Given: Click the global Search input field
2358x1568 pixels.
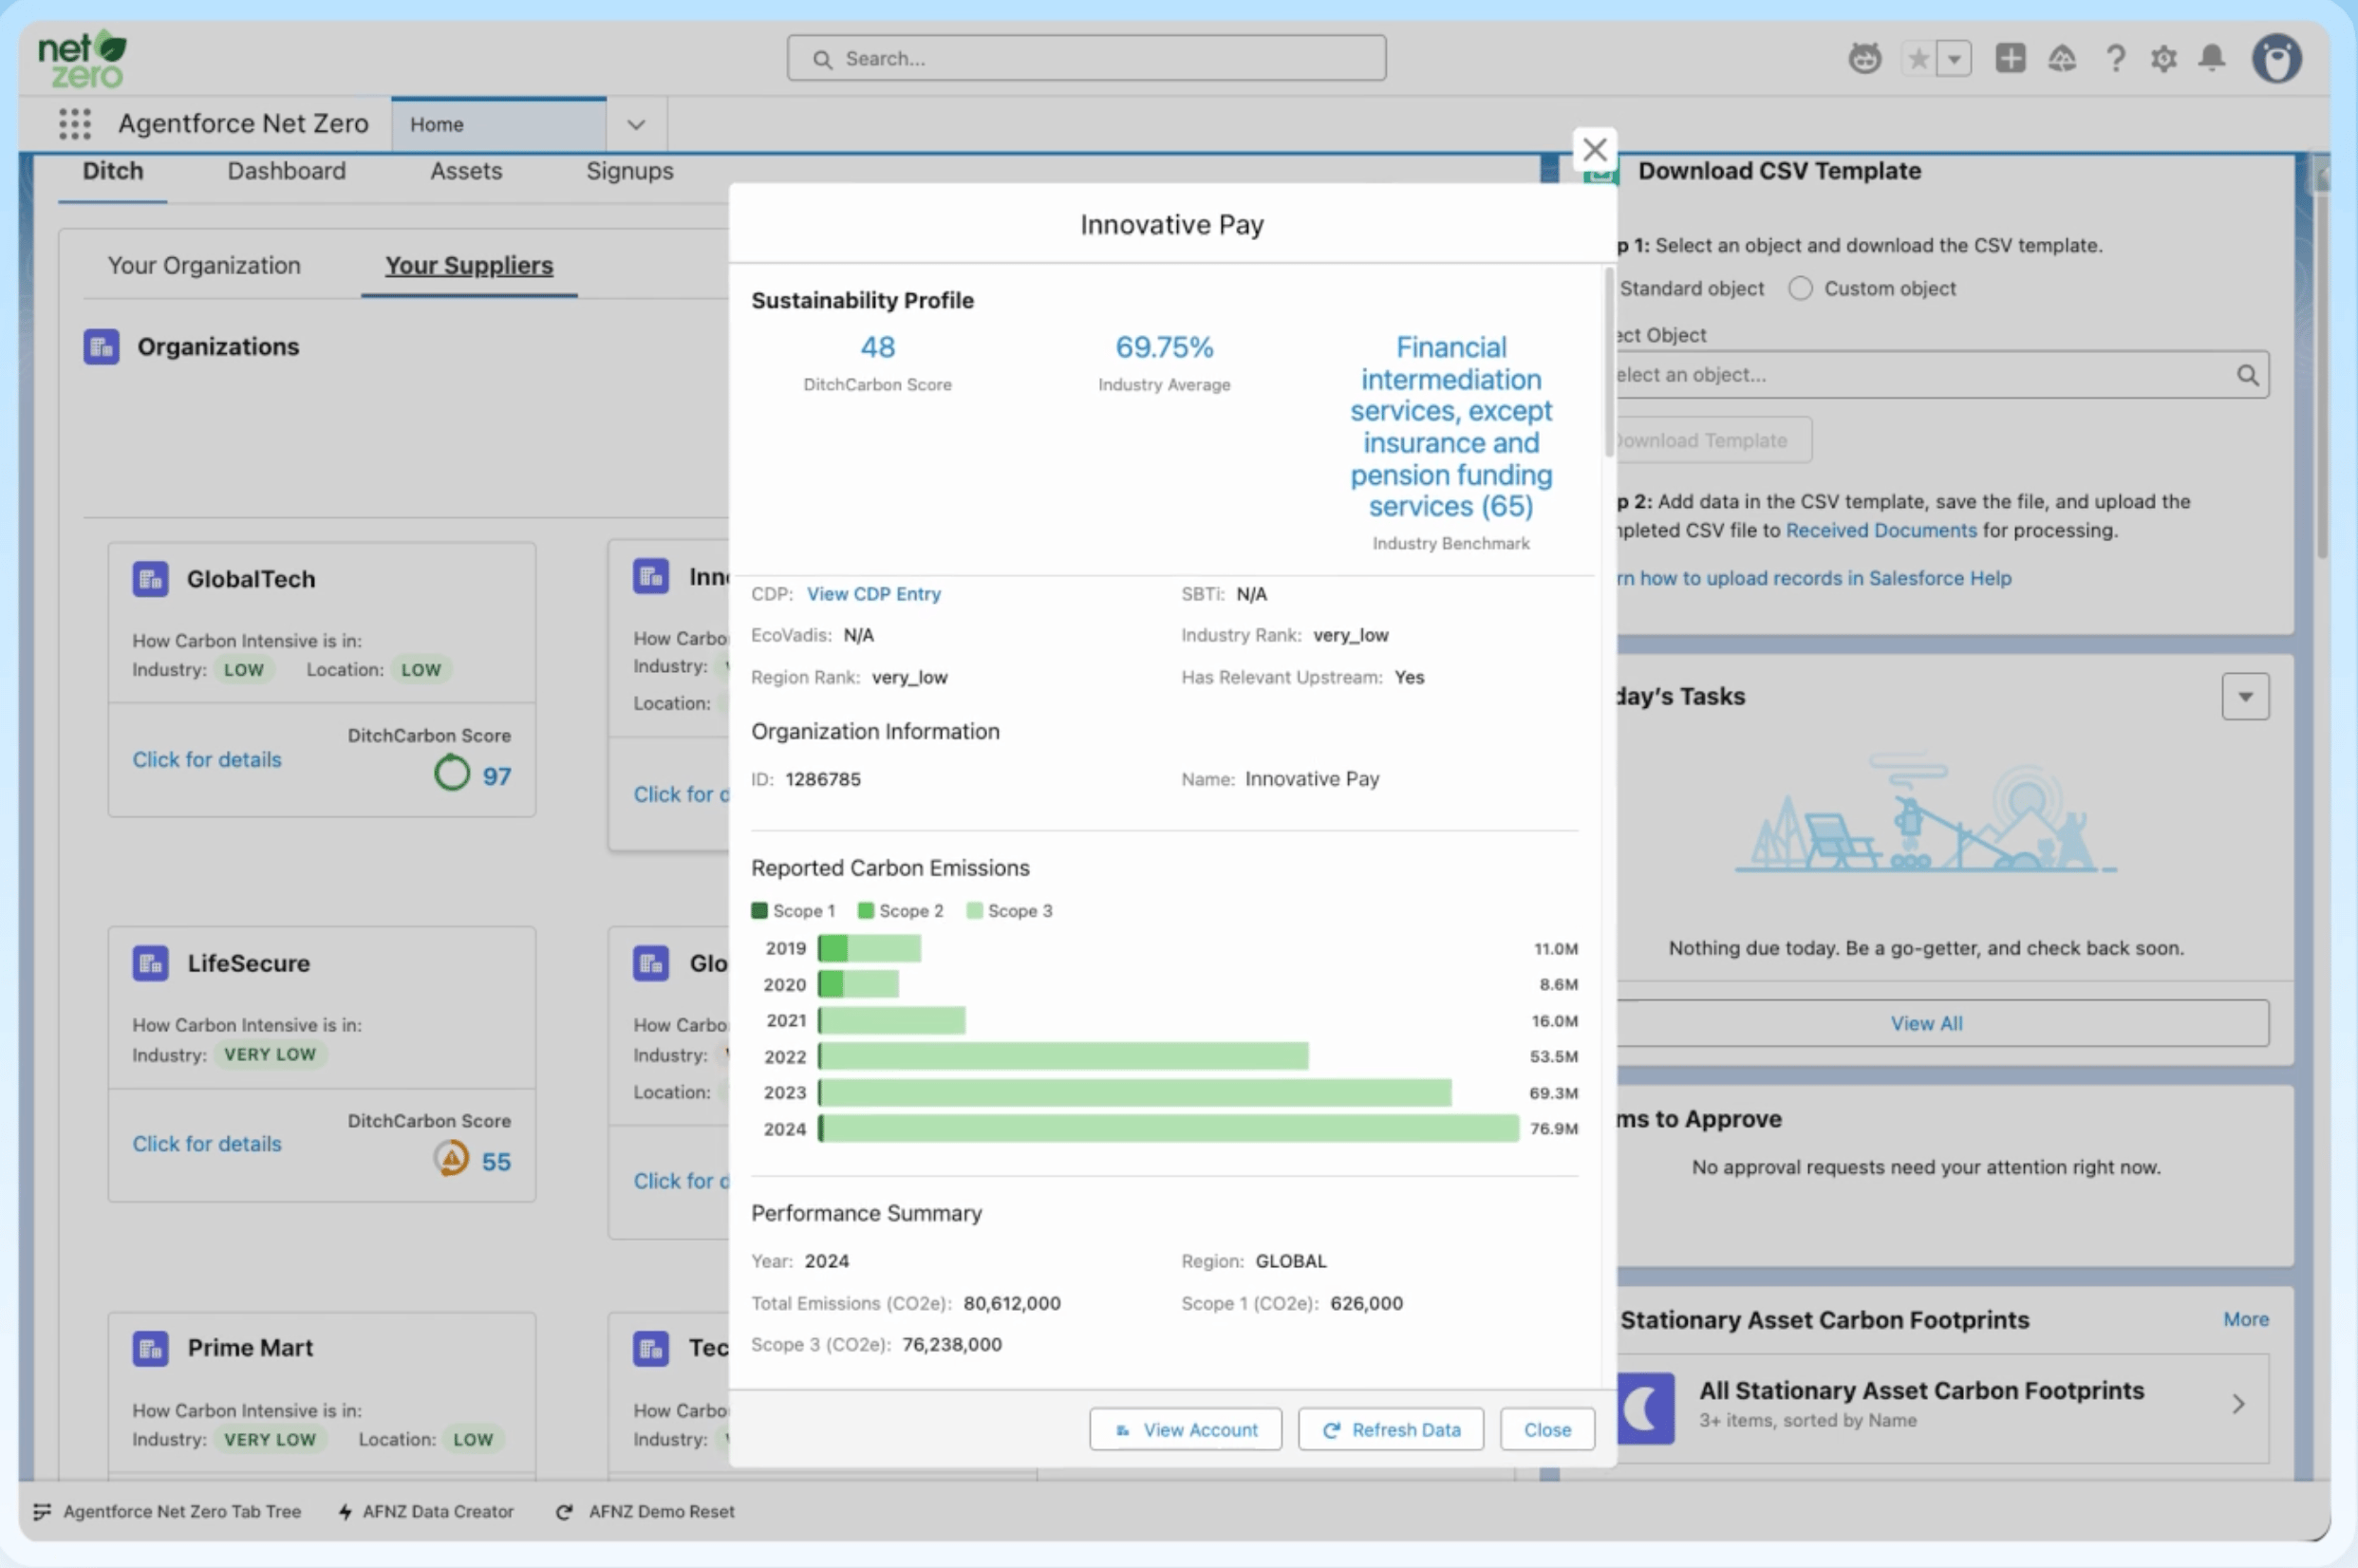Looking at the screenshot, I should click(x=1086, y=59).
